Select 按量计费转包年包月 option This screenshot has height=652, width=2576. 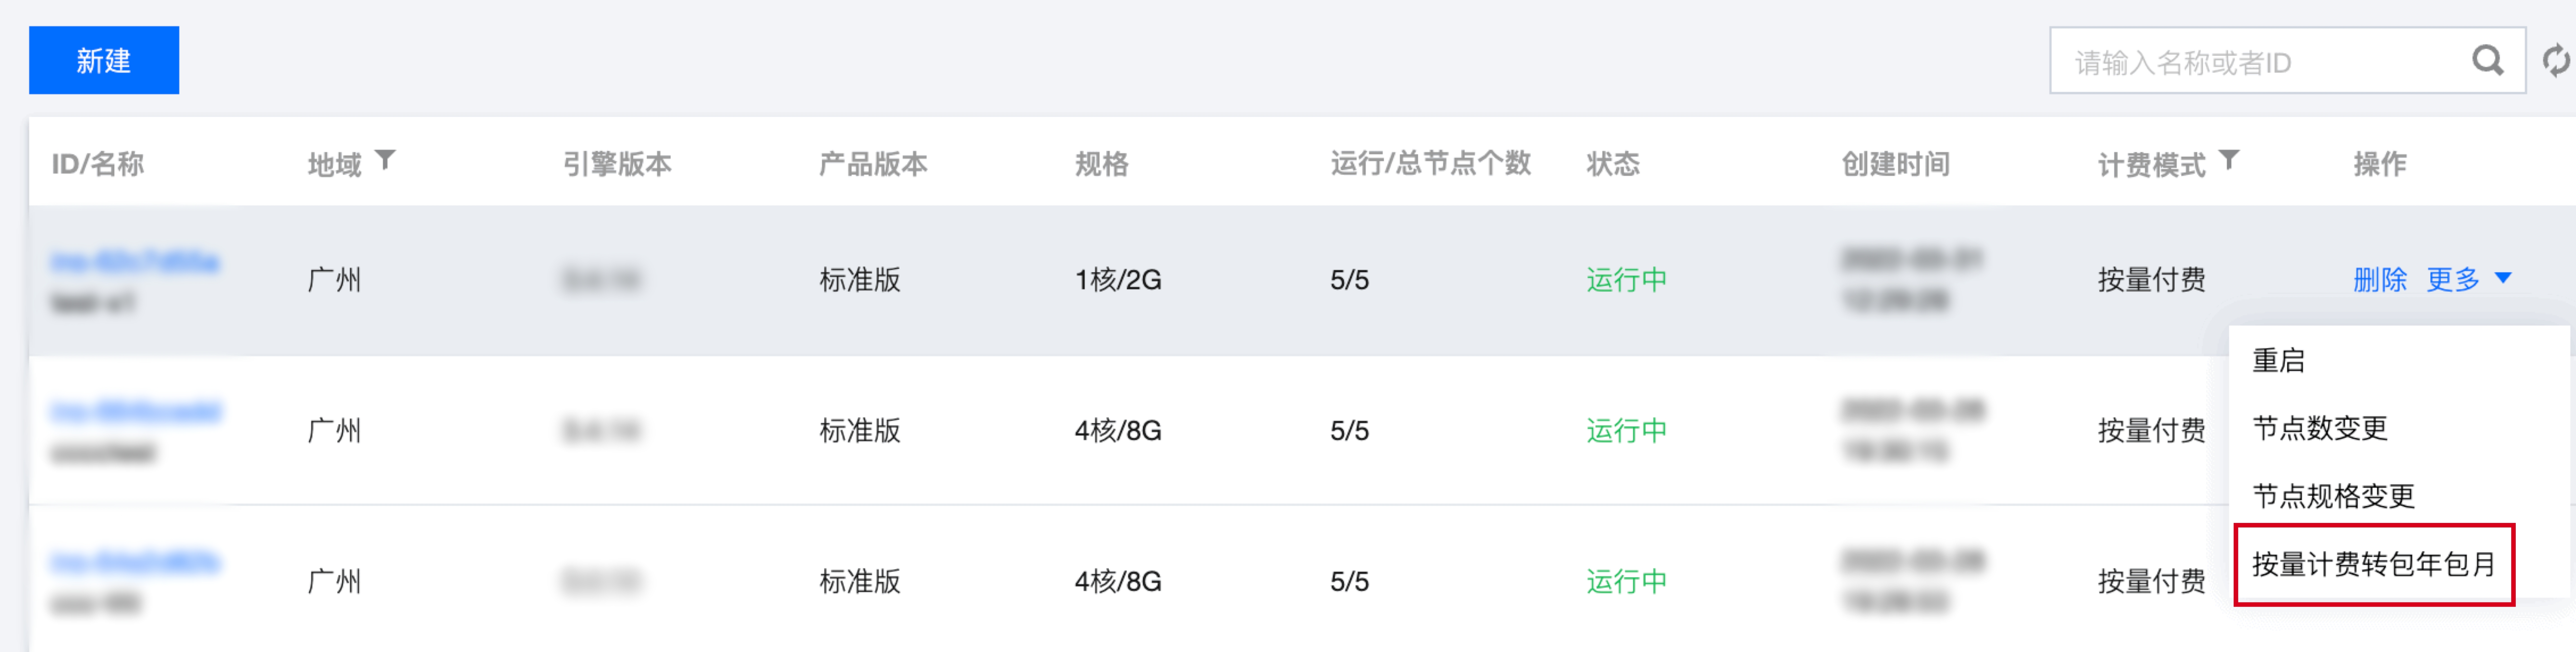point(2374,564)
